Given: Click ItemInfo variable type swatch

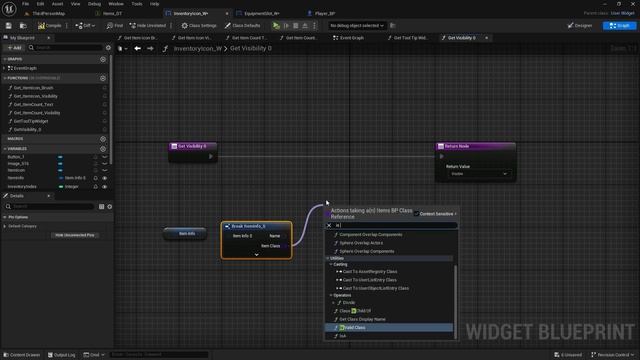Looking at the screenshot, I should pos(61,178).
